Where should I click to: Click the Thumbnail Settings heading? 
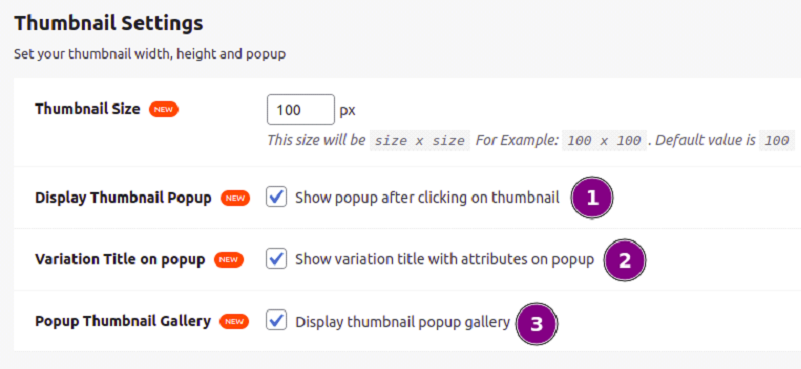pos(108,24)
